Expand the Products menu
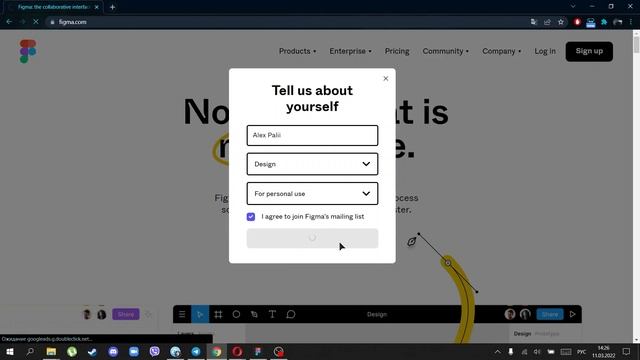Screen dimensions: 640x360 (298, 51)
